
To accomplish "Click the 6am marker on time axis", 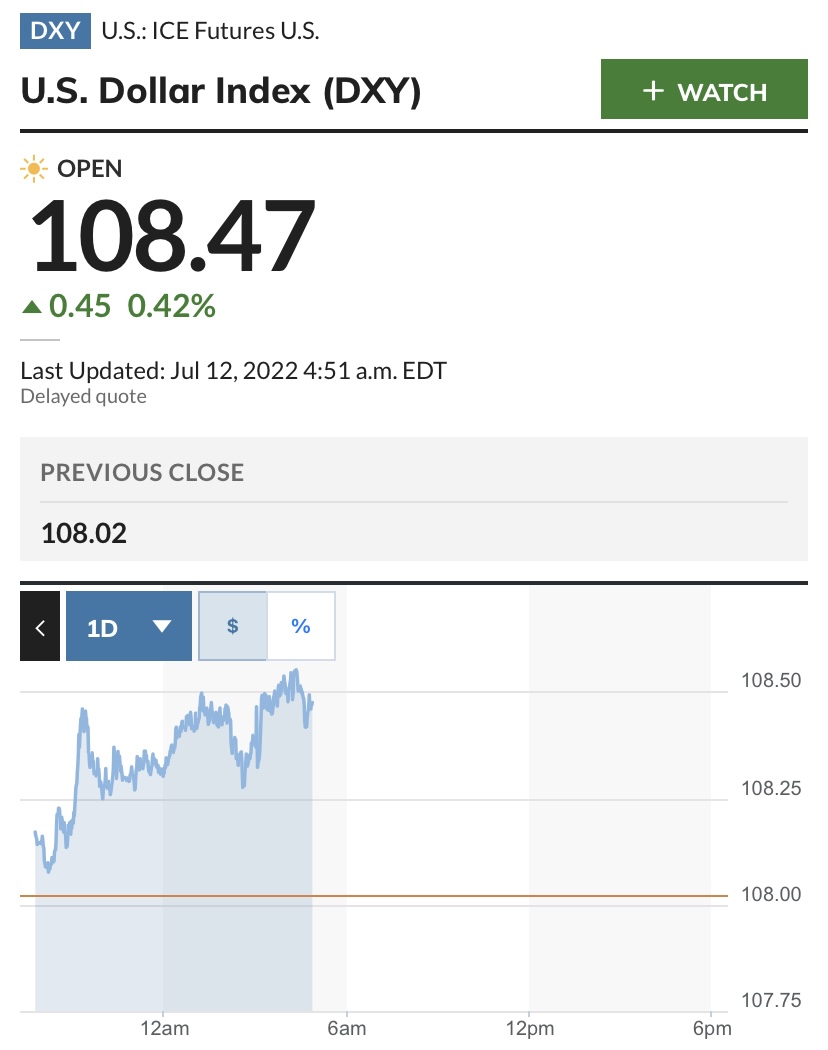I will pyautogui.click(x=346, y=1028).
